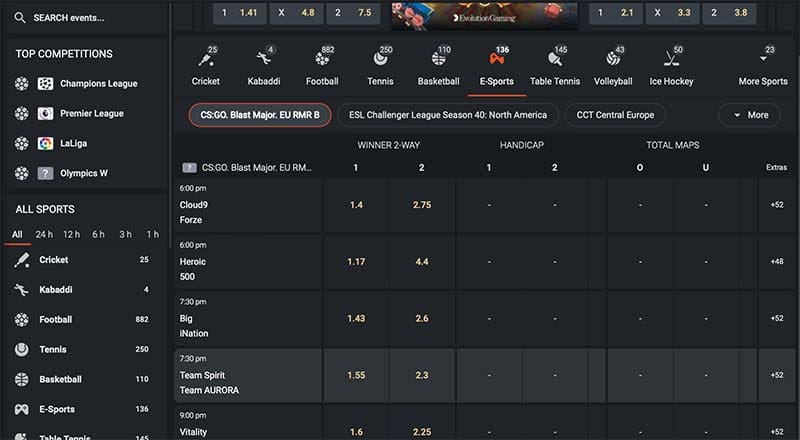Bet on Team AURORA at odds 2.3
800x440 pixels.
click(422, 375)
